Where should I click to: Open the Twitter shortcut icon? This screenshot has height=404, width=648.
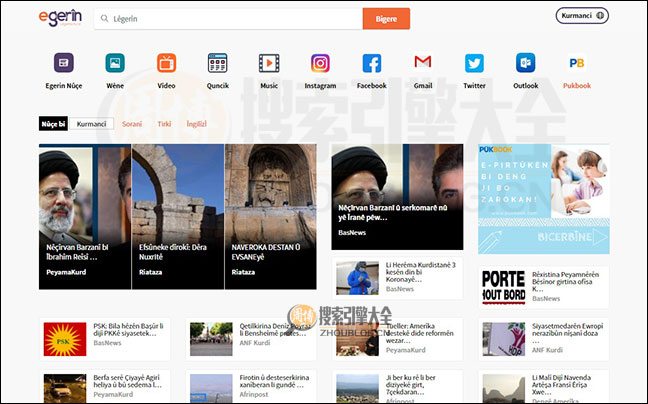[474, 64]
